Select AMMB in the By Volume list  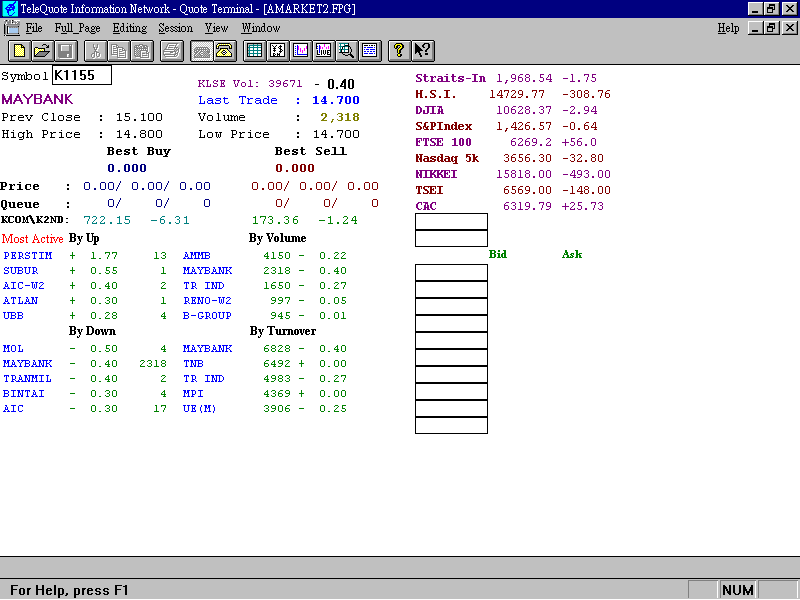[196, 255]
